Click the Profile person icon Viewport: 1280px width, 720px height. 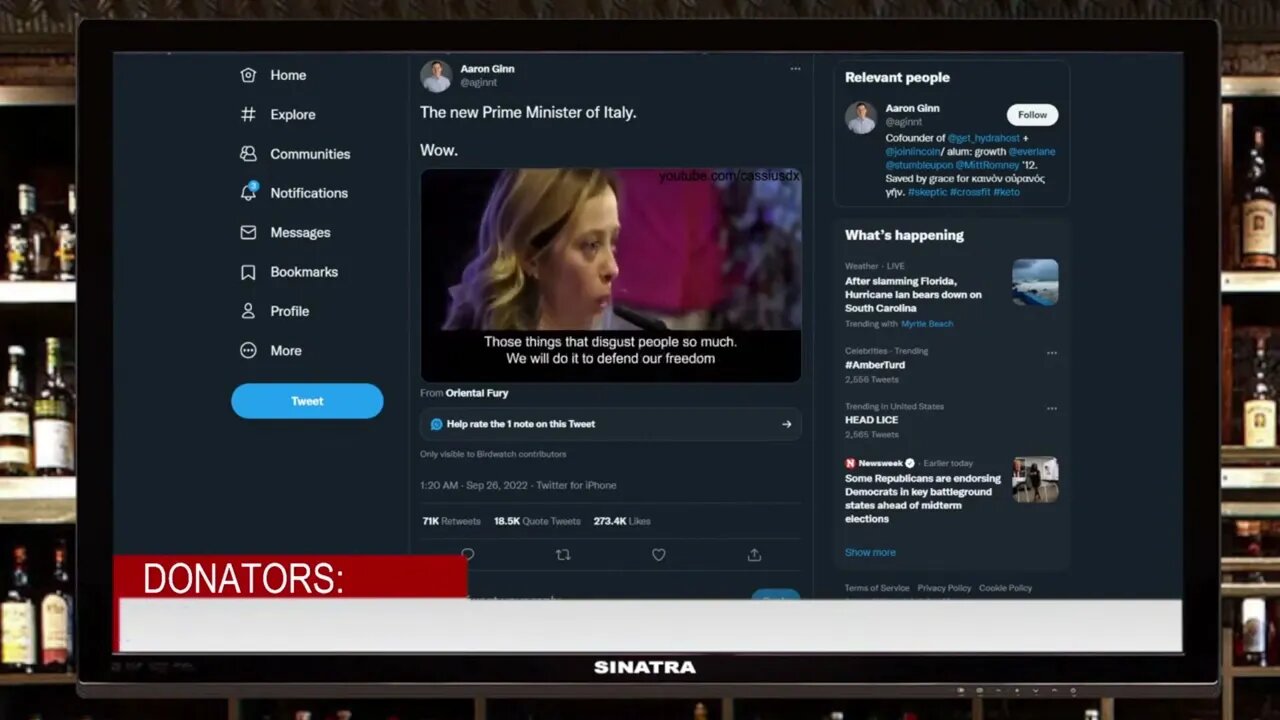248,311
